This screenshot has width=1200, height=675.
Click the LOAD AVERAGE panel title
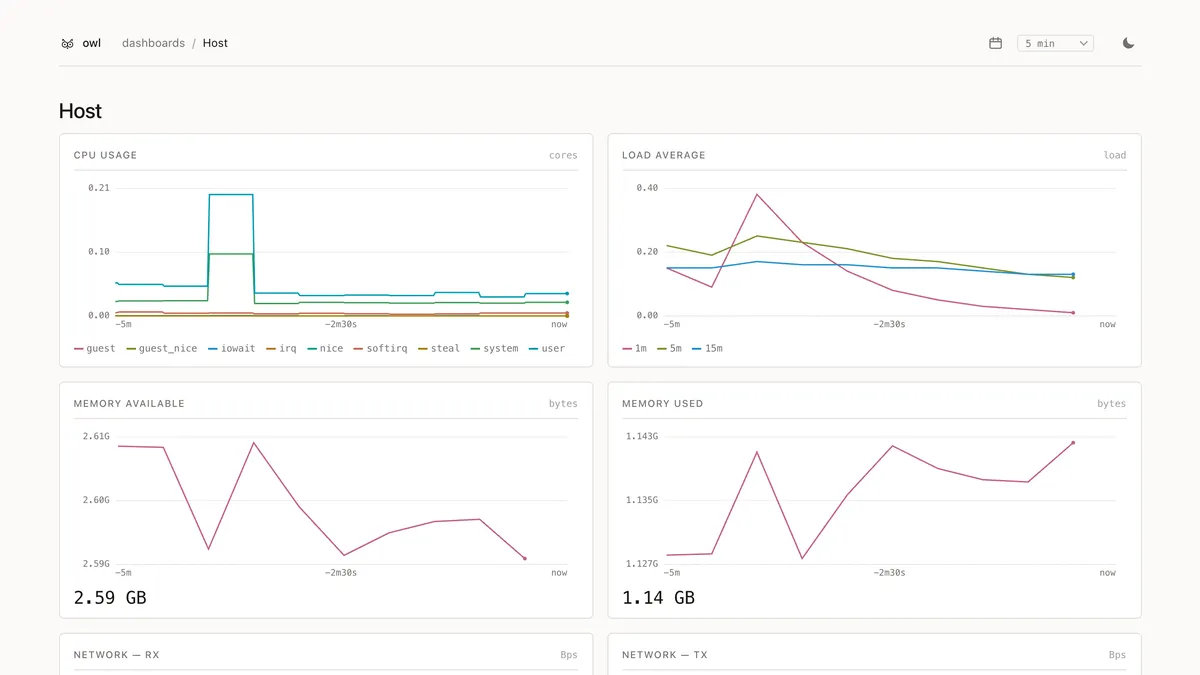pyautogui.click(x=664, y=155)
